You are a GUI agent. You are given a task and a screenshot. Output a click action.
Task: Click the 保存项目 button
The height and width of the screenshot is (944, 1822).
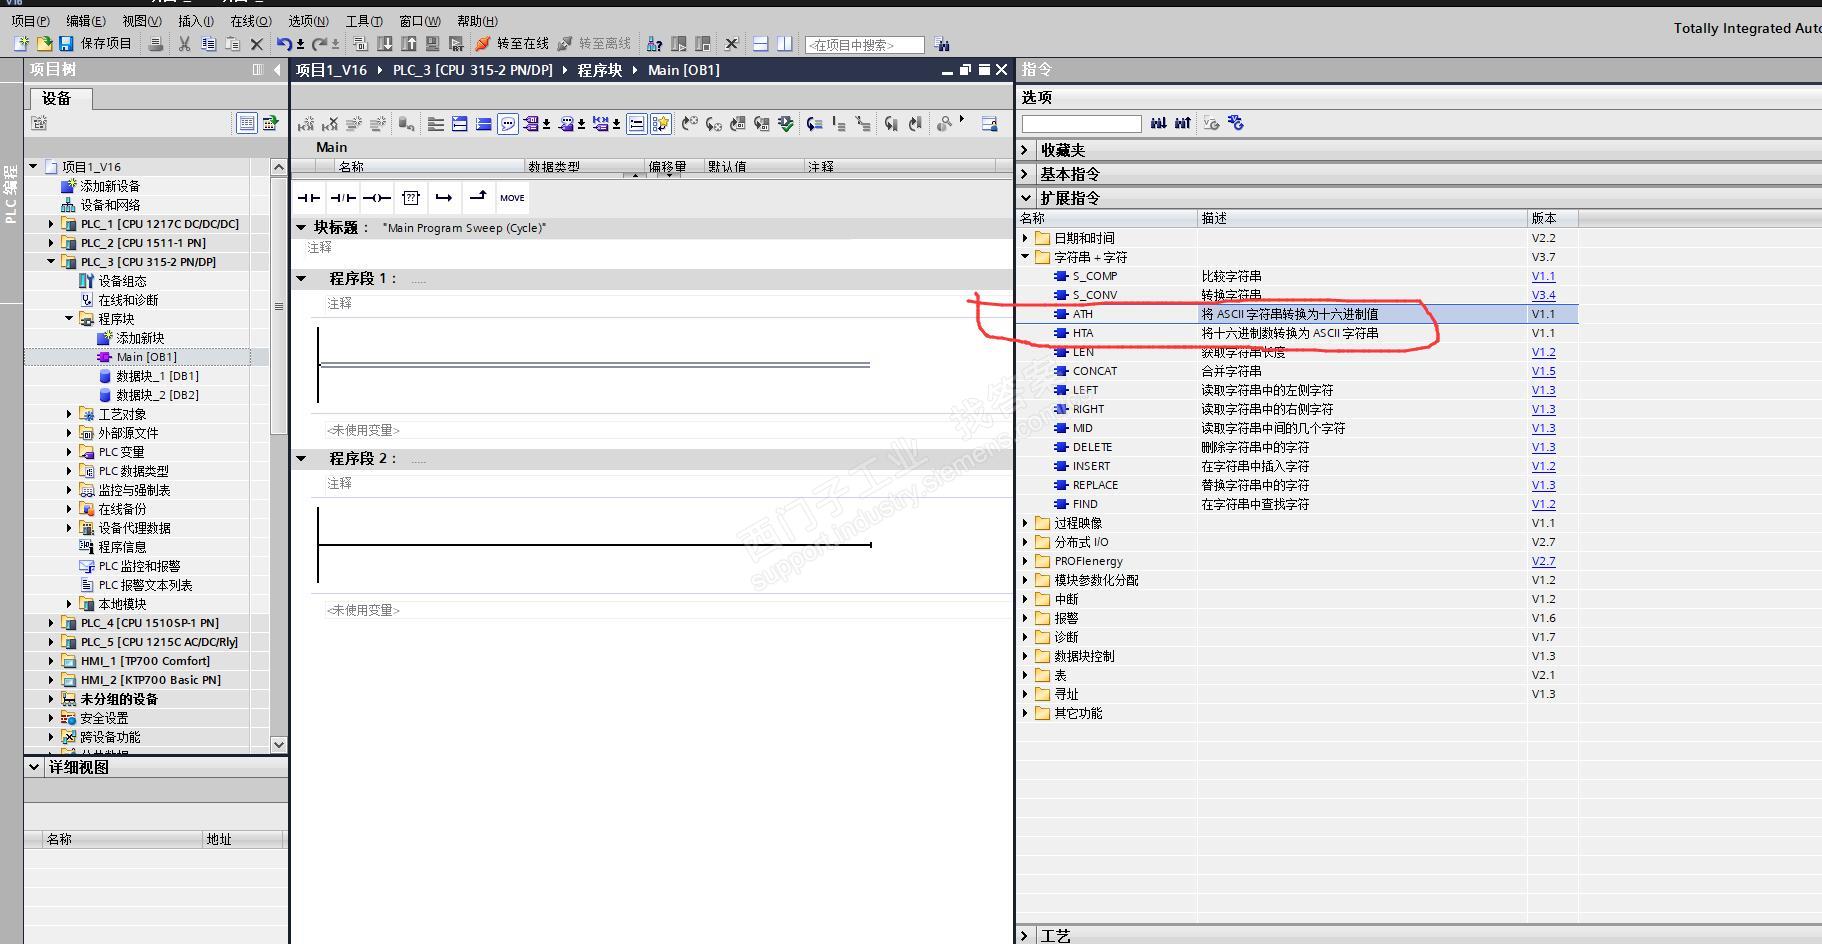pyautogui.click(x=96, y=44)
